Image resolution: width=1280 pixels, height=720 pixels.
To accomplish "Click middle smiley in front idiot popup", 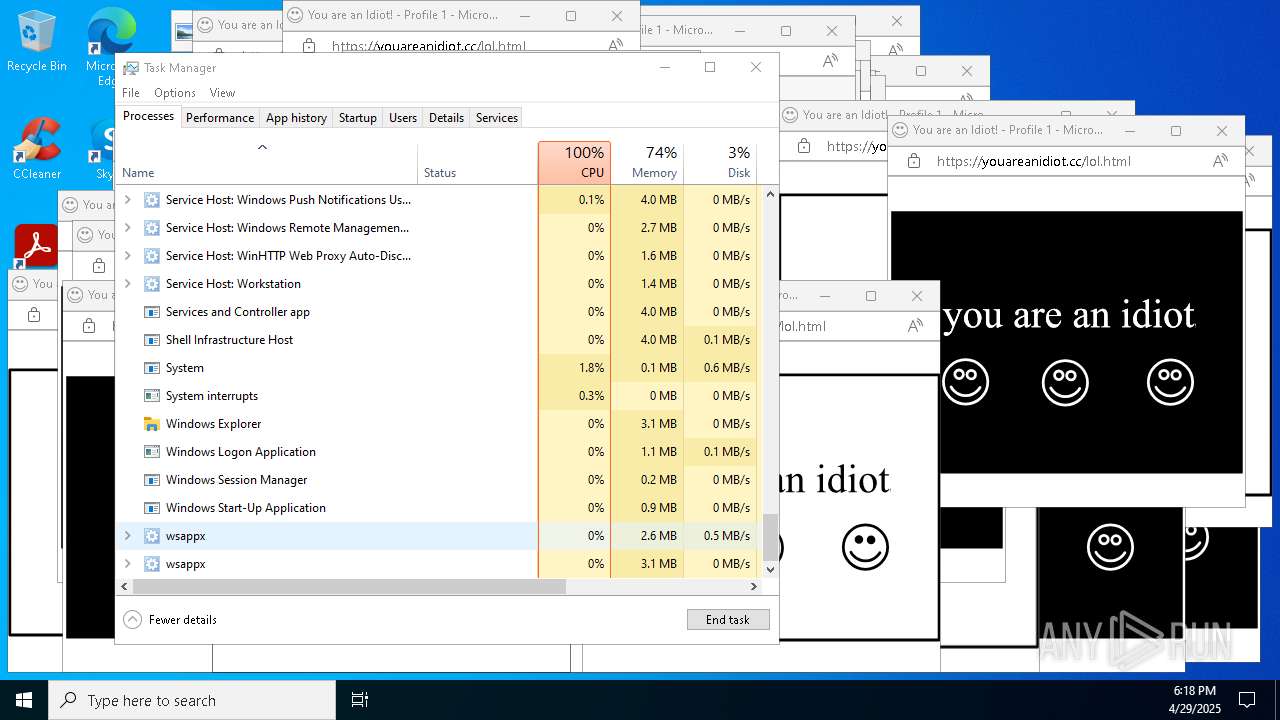I will [1065, 382].
